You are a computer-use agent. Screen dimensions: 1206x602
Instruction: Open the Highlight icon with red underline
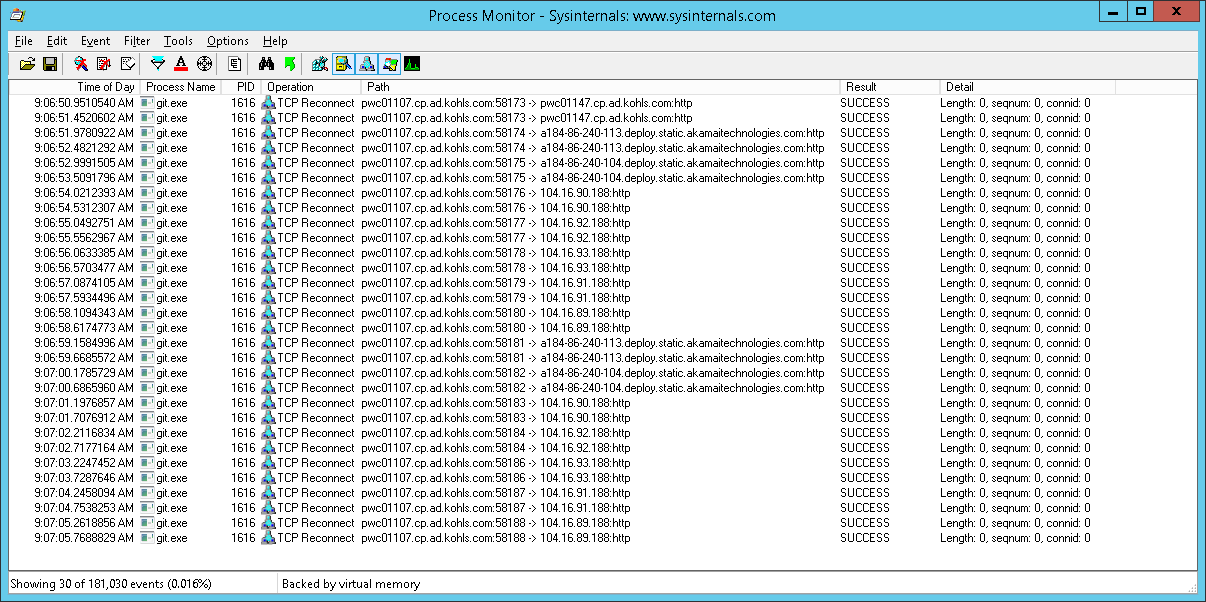tap(181, 64)
